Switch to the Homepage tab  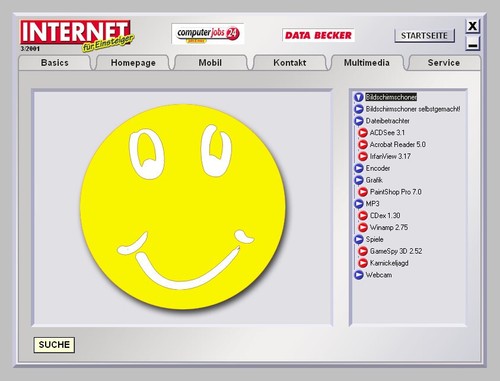[x=133, y=63]
